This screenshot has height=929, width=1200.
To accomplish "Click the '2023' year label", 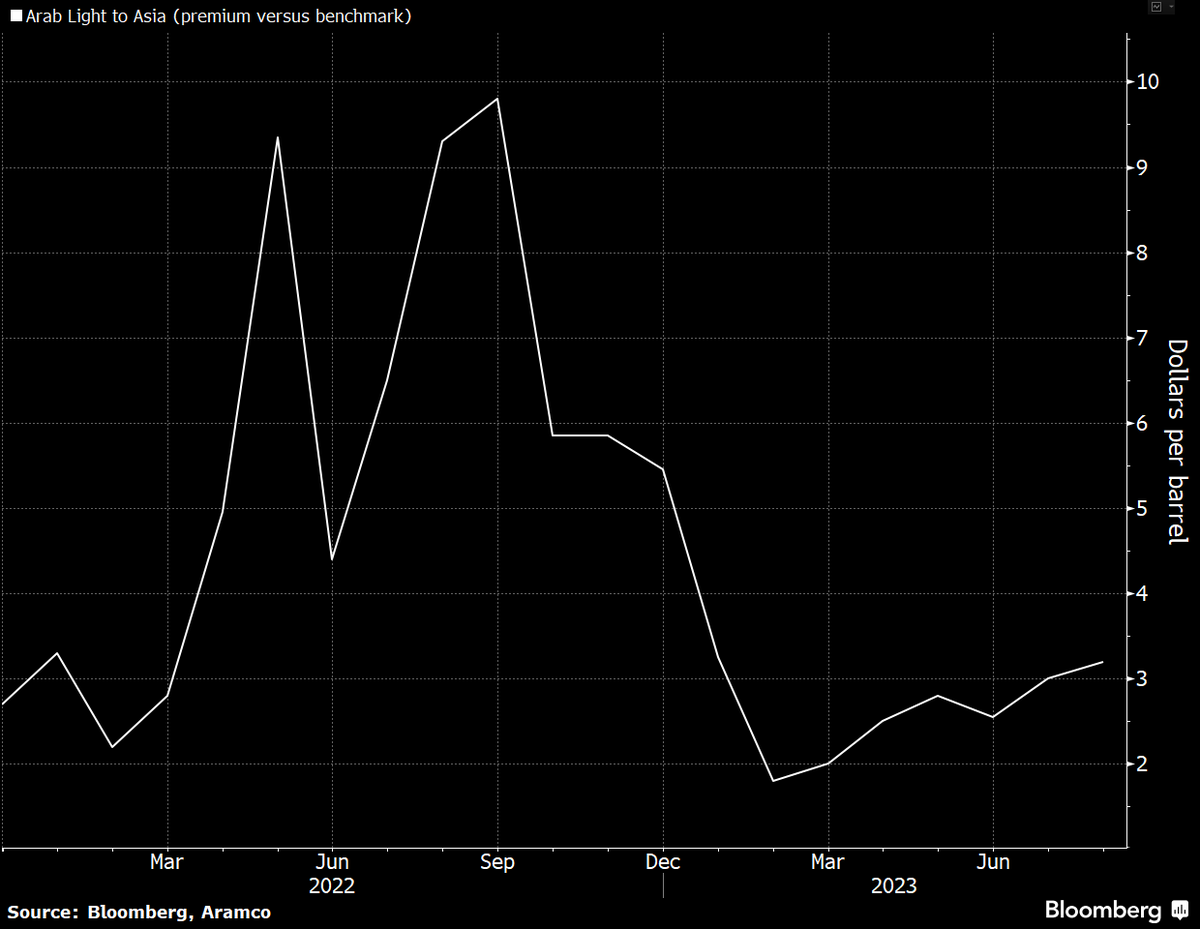I will click(893, 886).
